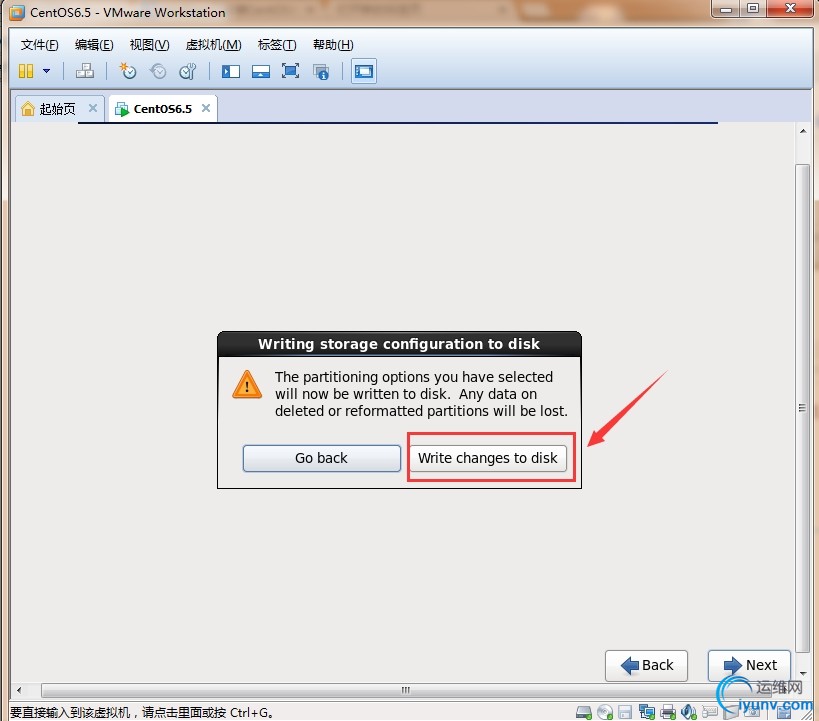The height and width of the screenshot is (721, 819).
Task: Click the installer Next button
Action: coord(750,666)
